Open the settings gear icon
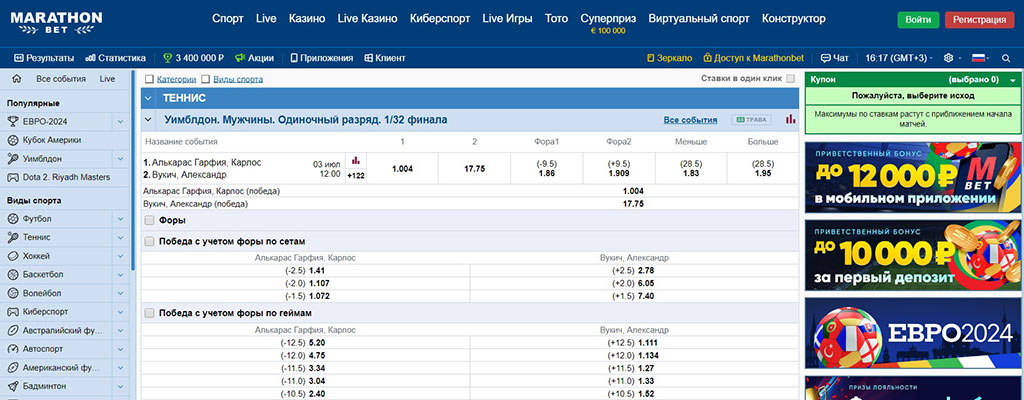1024x400 pixels. pos(949,58)
